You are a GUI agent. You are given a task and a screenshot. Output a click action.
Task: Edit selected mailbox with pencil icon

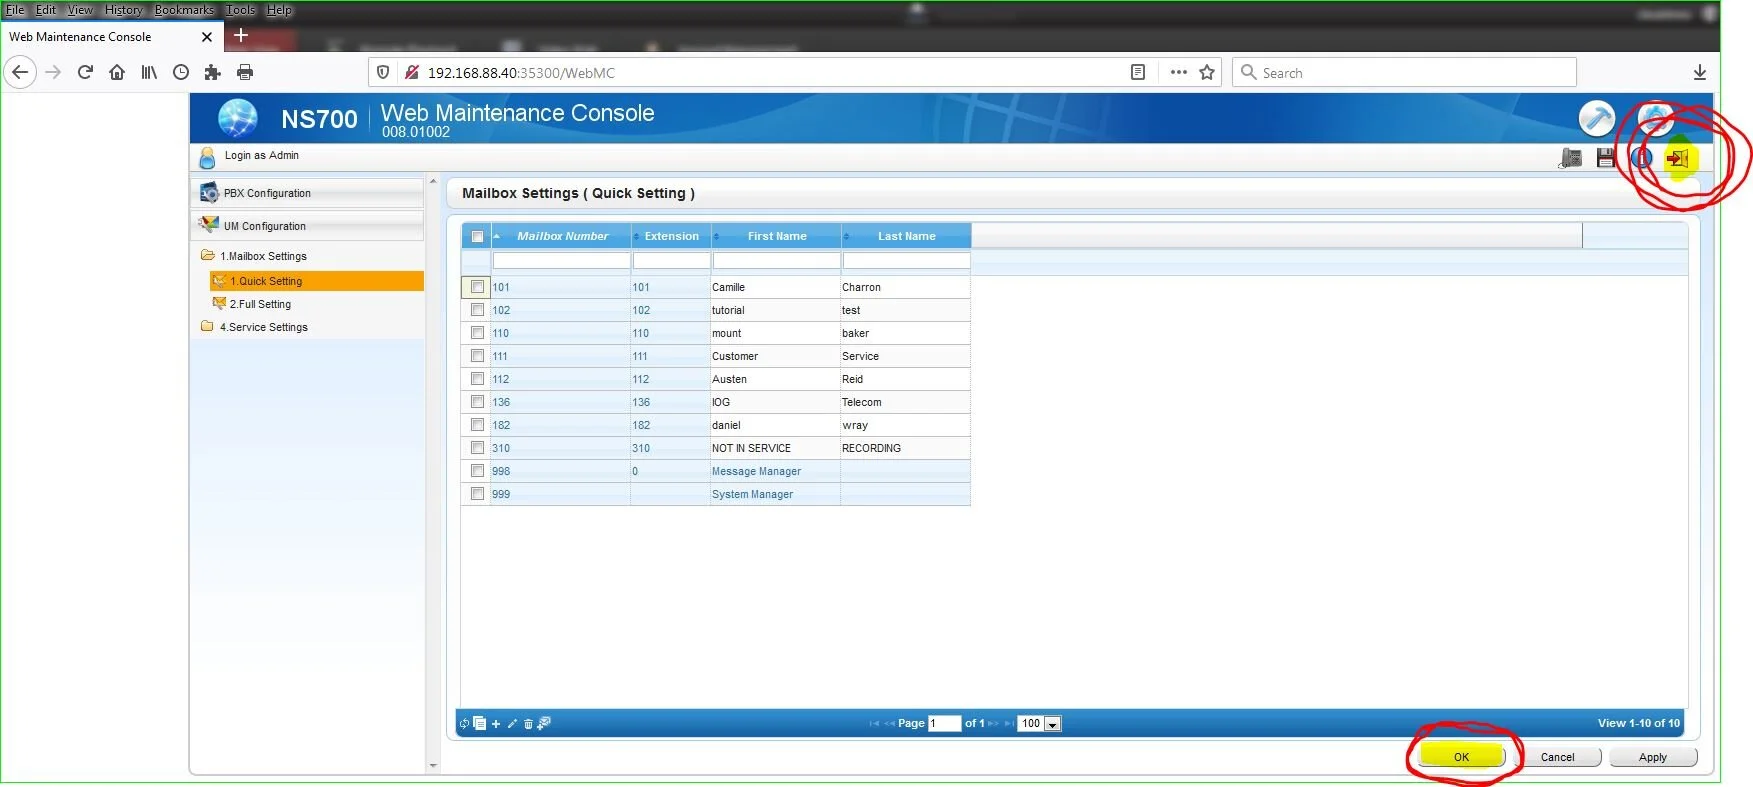point(512,723)
